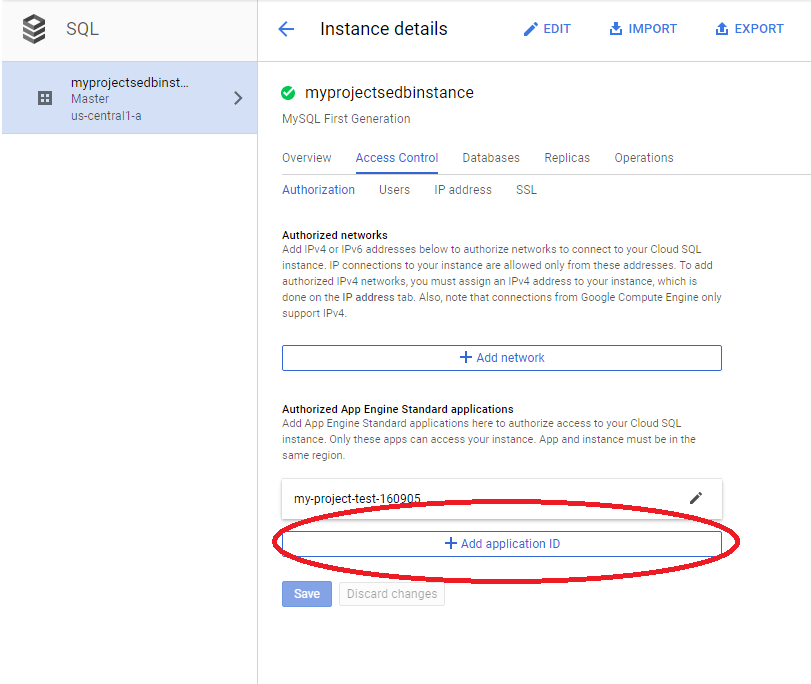This screenshot has width=811, height=684.
Task: Open the Users sub-tab
Action: 394,190
